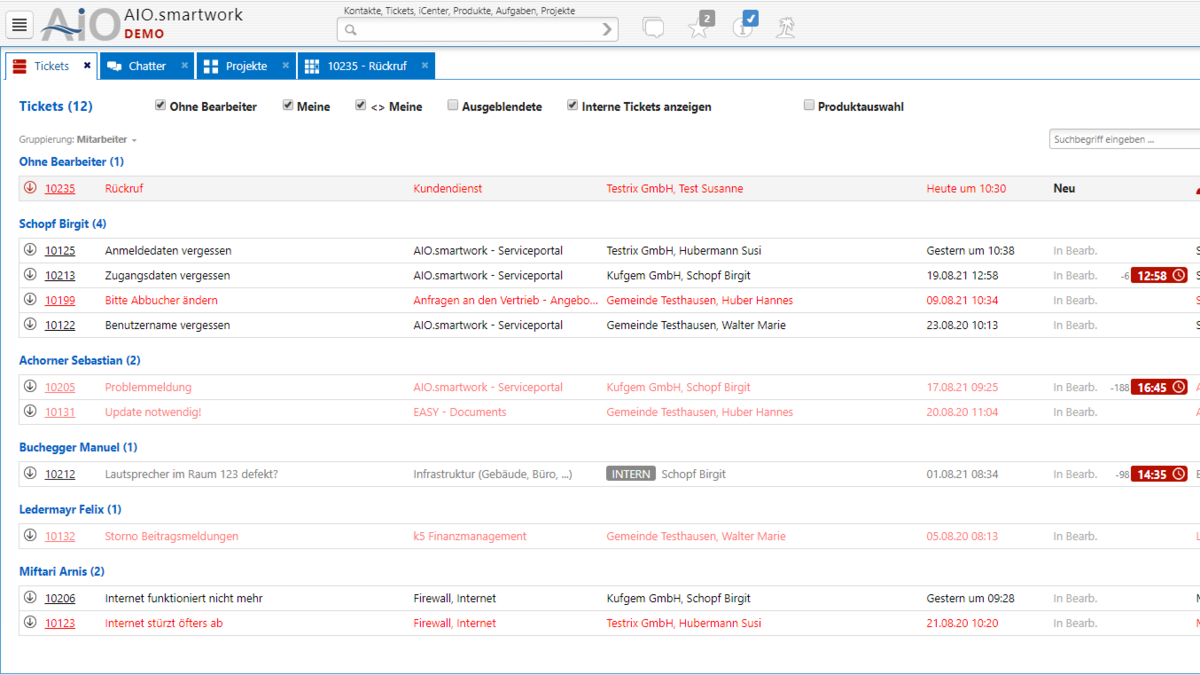Open ticket number 10206 link
The height and width of the screenshot is (675, 1200).
[x=60, y=598]
